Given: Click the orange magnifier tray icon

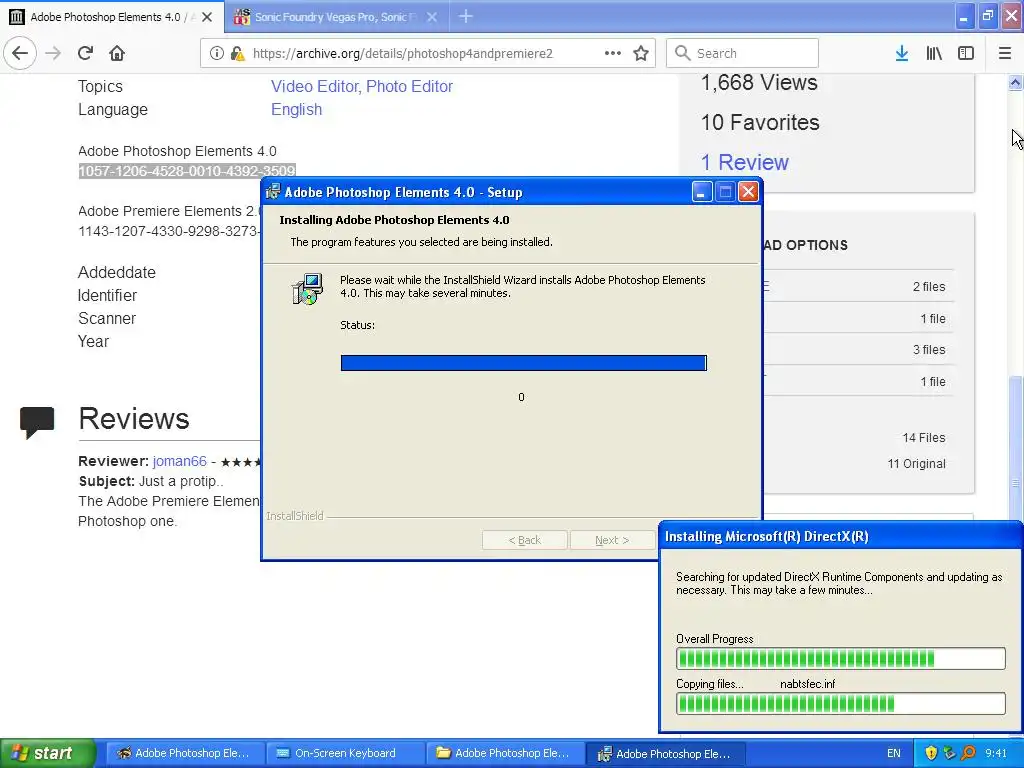Looking at the screenshot, I should 968,753.
